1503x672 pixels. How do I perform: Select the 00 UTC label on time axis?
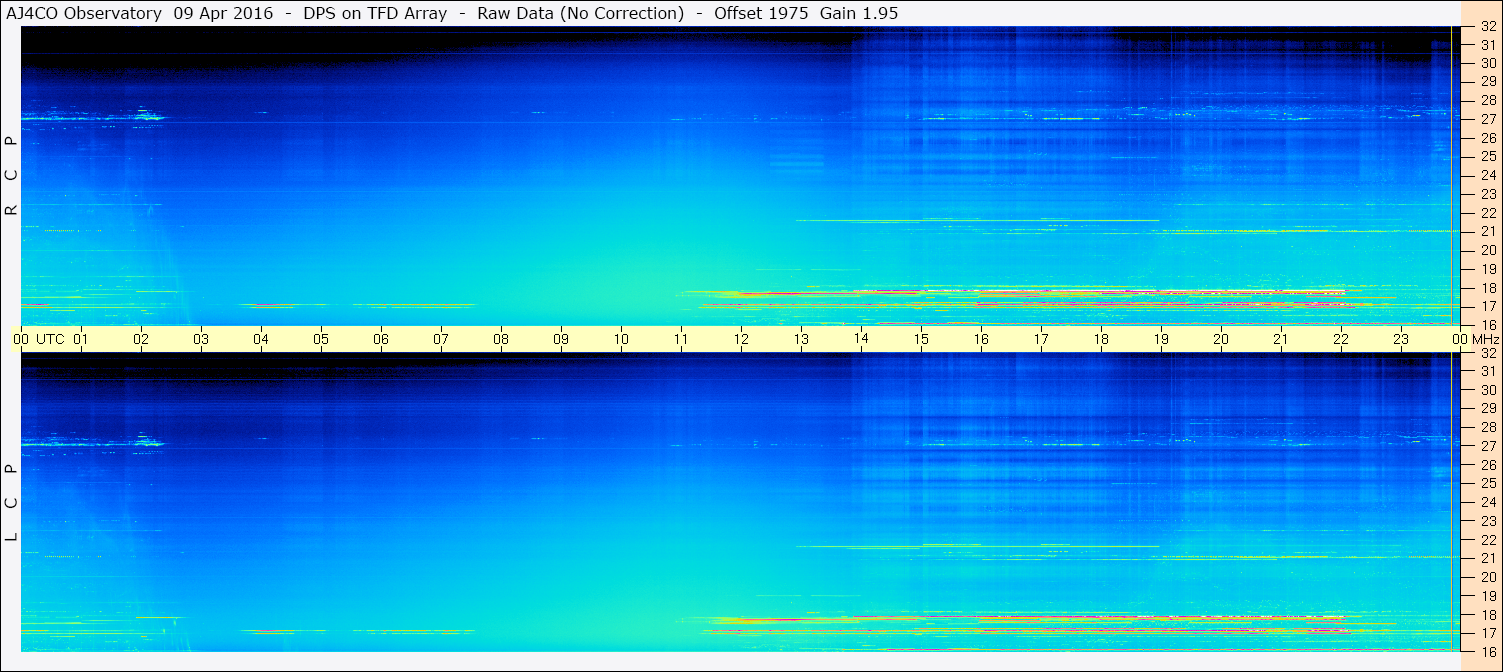(x=39, y=339)
